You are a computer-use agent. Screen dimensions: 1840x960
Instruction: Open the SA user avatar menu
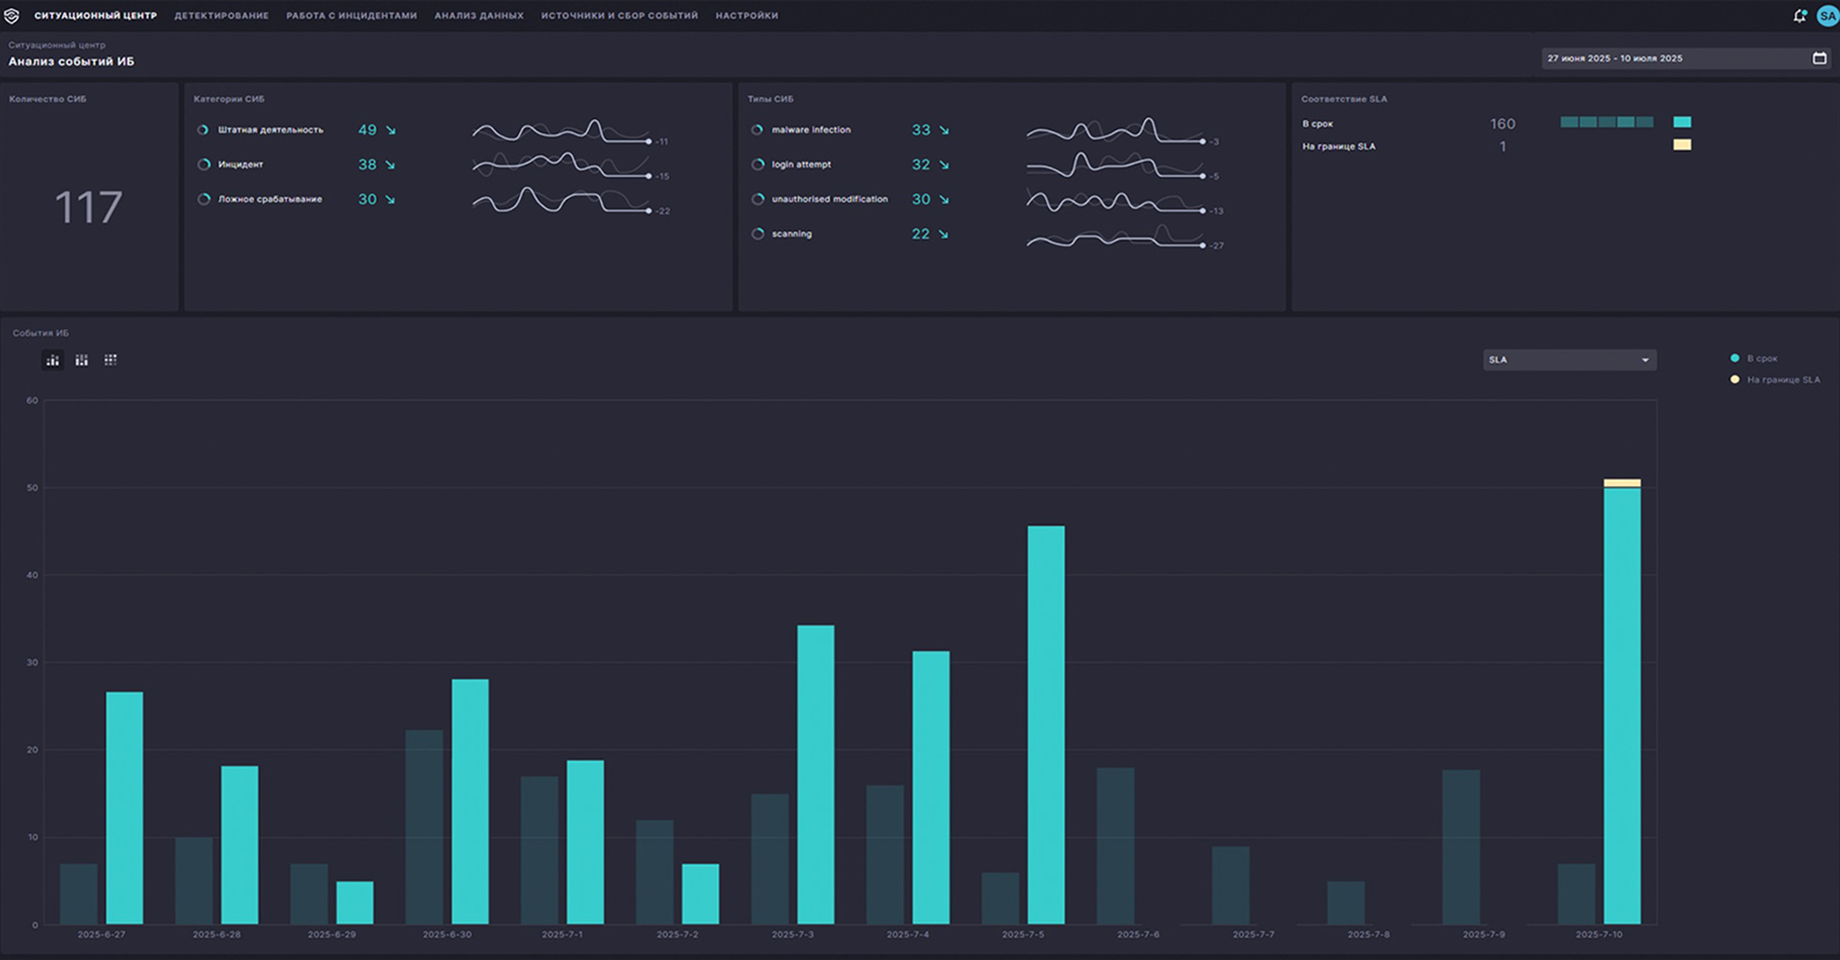1827,16
